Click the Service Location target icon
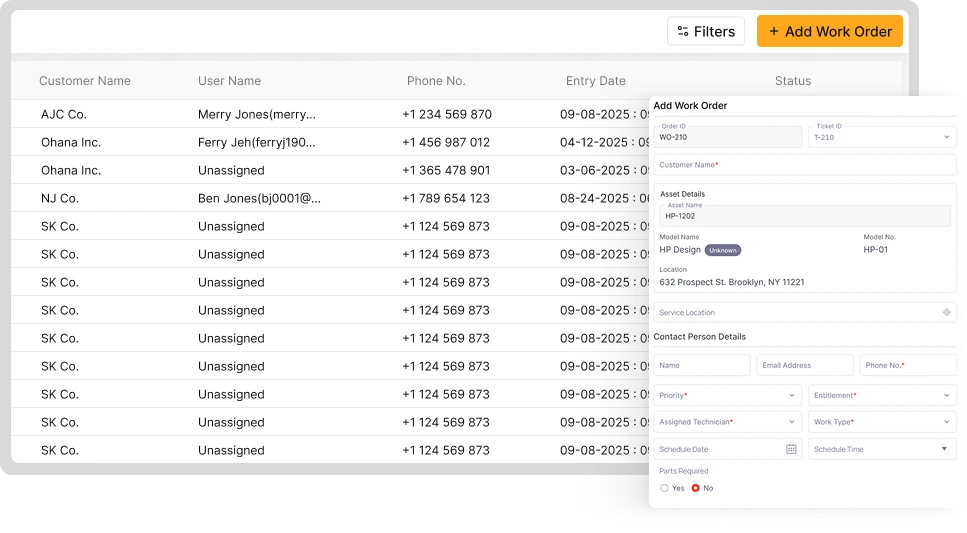Screen dimensions: 967x533 point(946,313)
